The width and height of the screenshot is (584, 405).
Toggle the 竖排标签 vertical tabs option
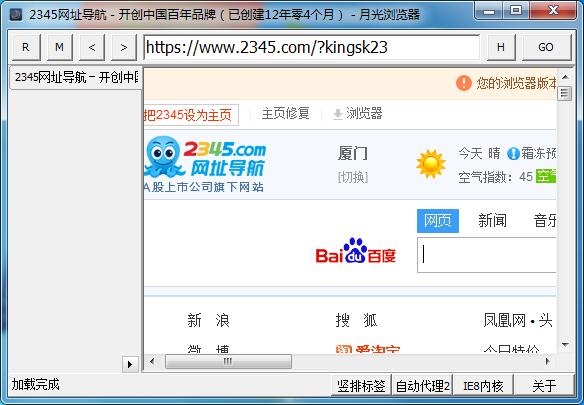point(361,386)
